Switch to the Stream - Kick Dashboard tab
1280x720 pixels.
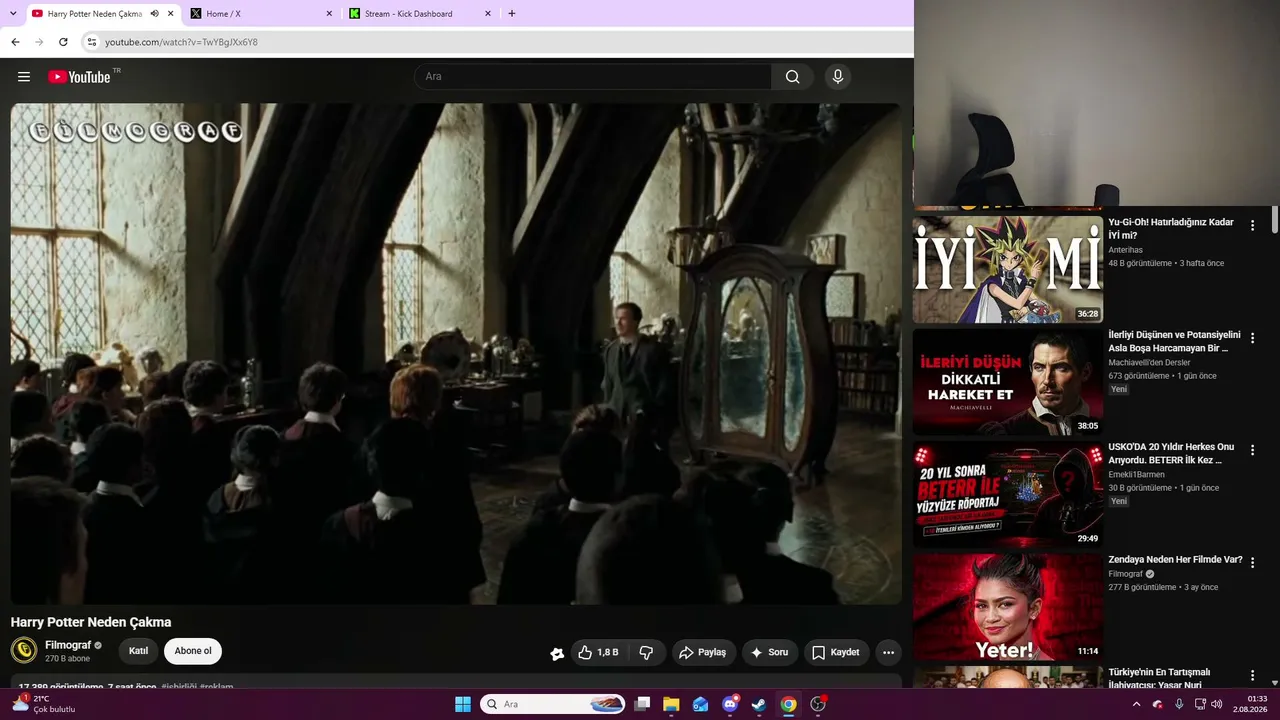pyautogui.click(x=420, y=14)
